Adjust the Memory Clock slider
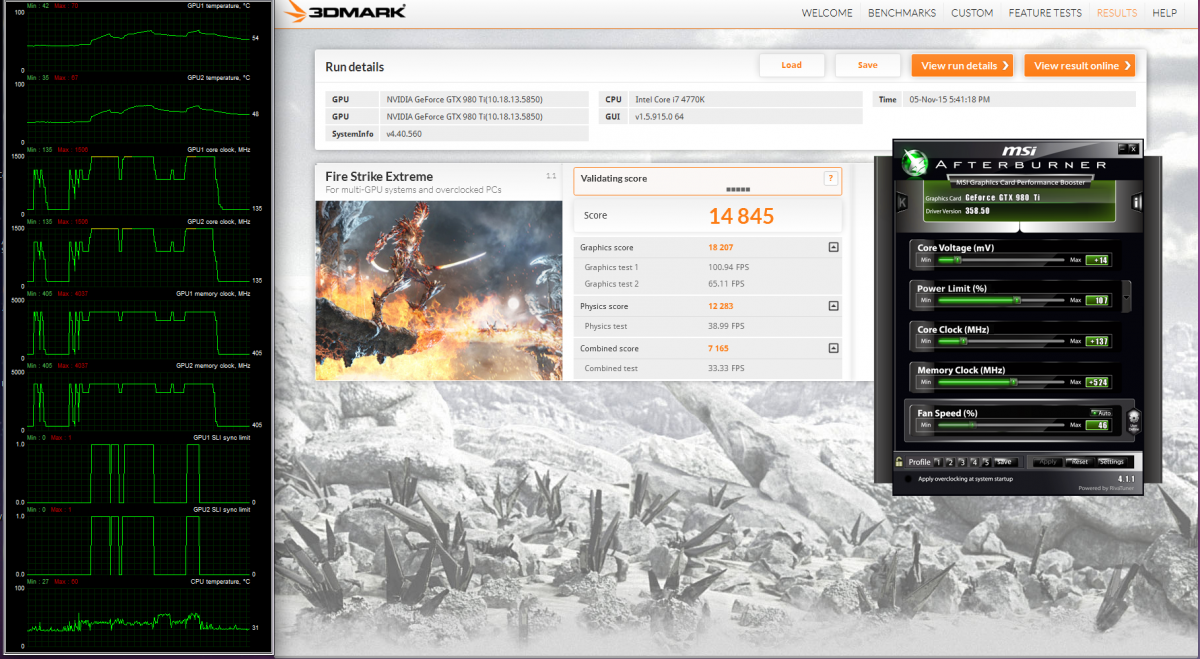 (x=1001, y=383)
